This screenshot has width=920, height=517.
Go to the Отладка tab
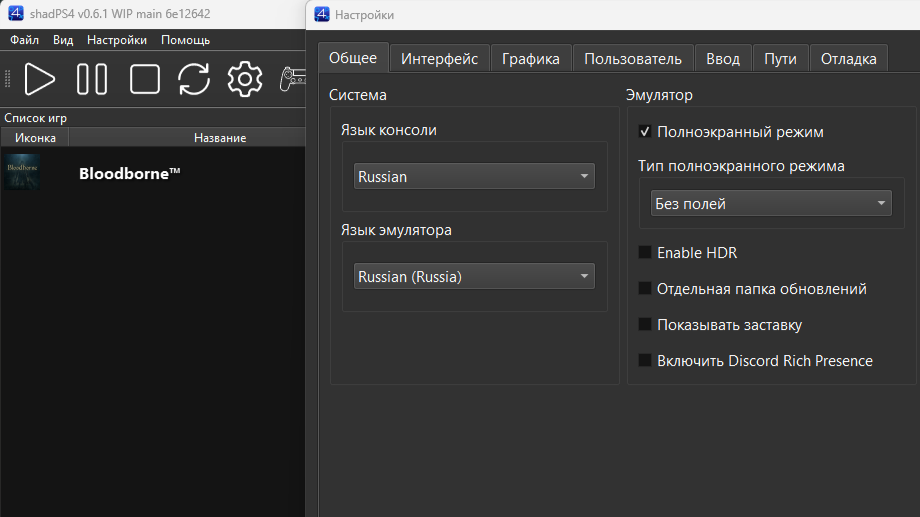(848, 59)
